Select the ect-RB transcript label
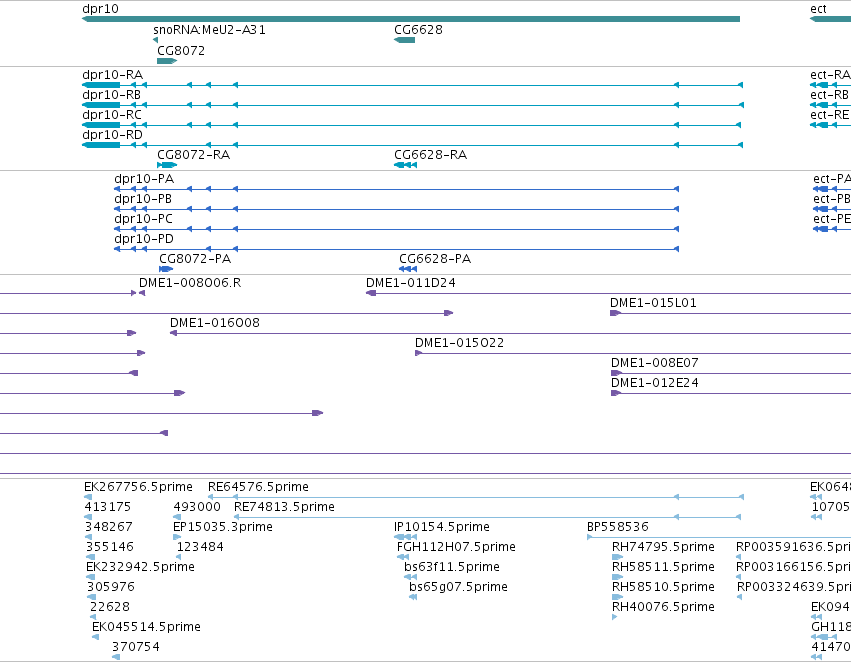The image size is (851, 662). pos(830,95)
